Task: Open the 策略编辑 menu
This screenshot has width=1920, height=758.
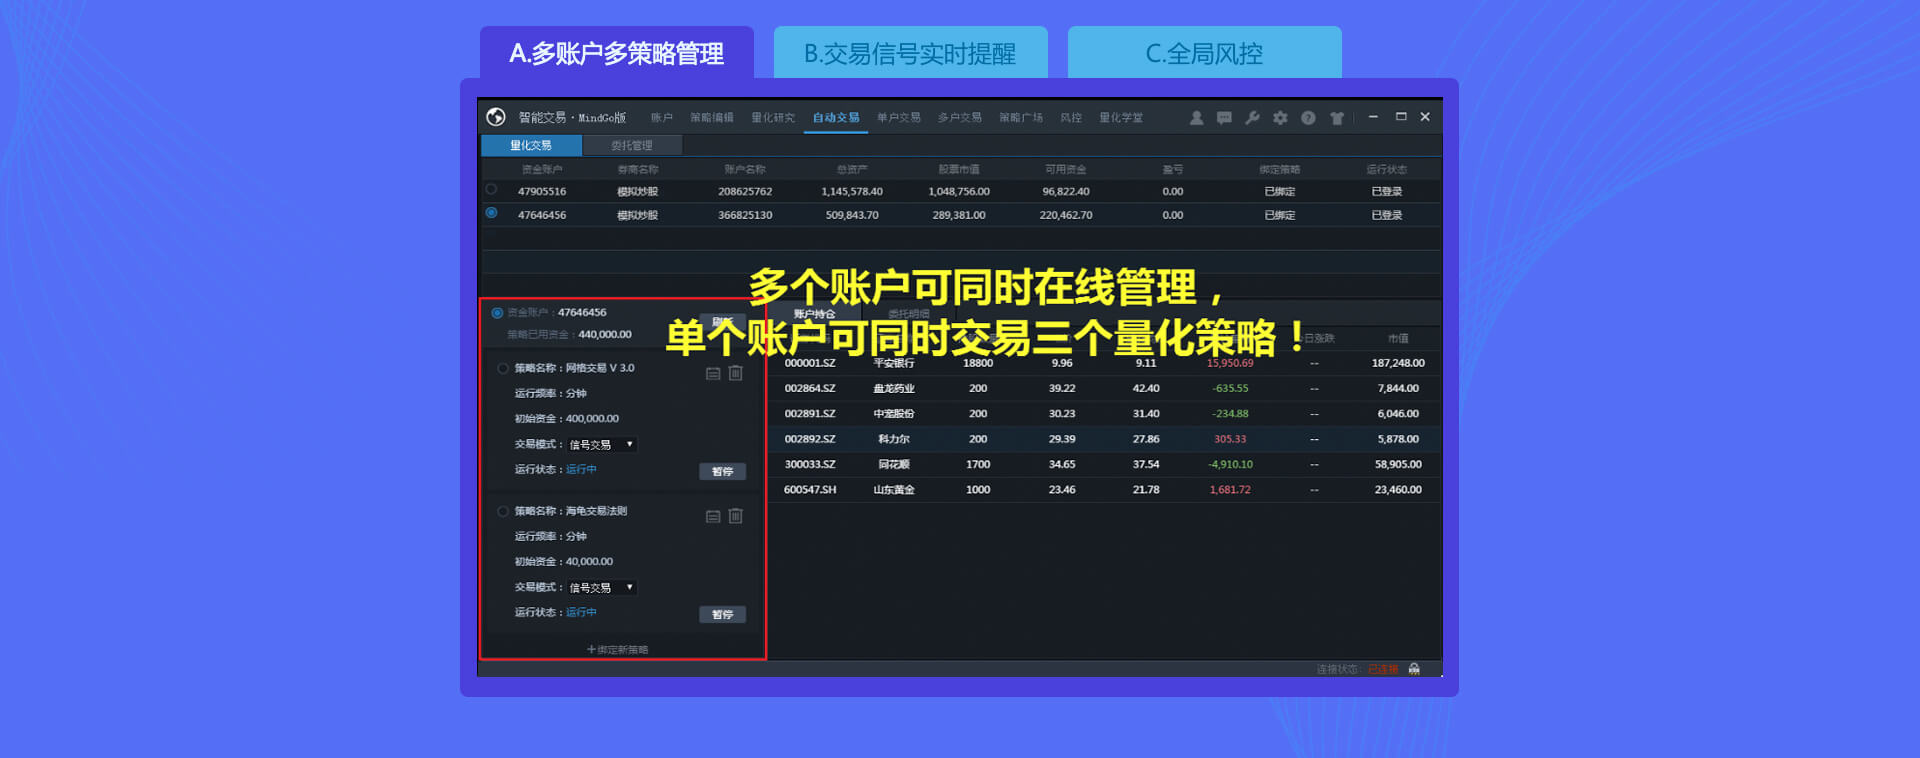Action: (x=712, y=118)
